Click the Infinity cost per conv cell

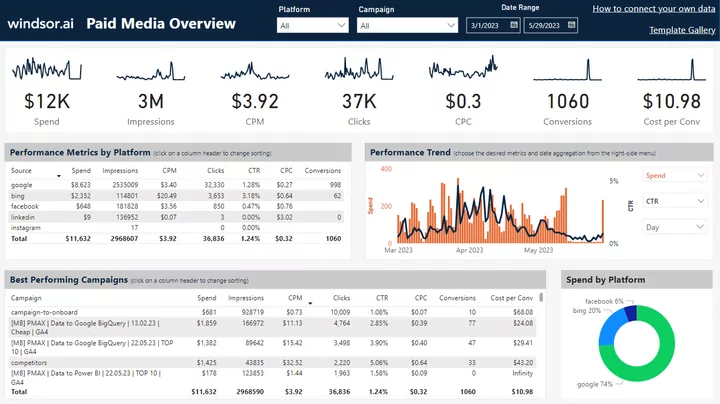click(523, 373)
